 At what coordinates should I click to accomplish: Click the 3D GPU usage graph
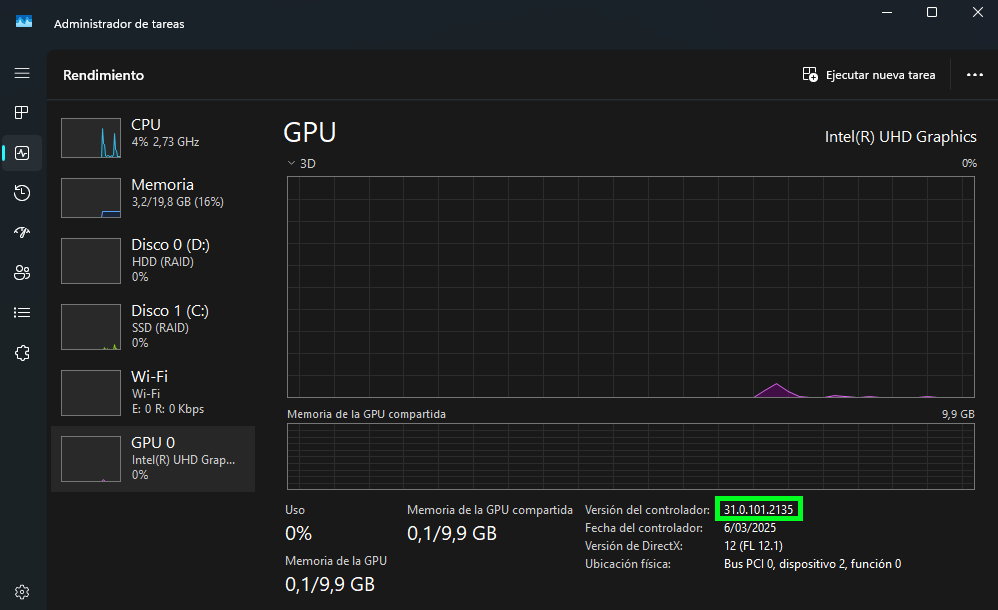tap(630, 288)
